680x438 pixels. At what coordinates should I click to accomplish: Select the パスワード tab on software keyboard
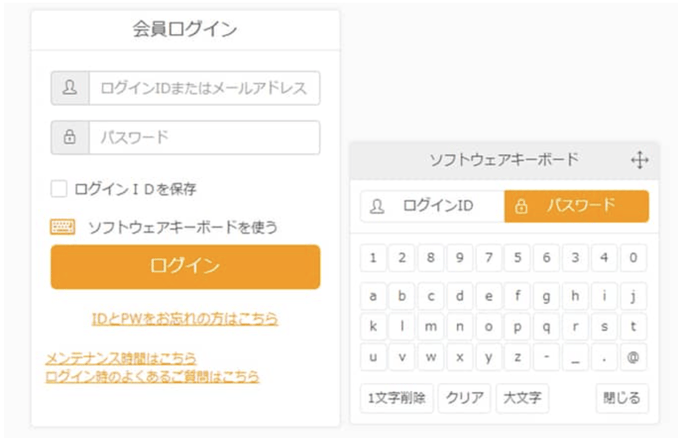pyautogui.click(x=577, y=206)
